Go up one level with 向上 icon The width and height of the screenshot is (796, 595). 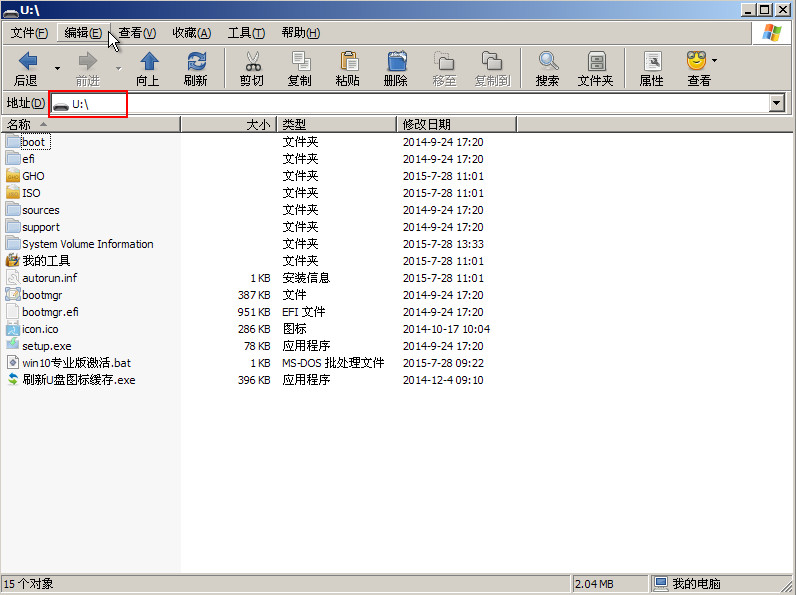149,61
